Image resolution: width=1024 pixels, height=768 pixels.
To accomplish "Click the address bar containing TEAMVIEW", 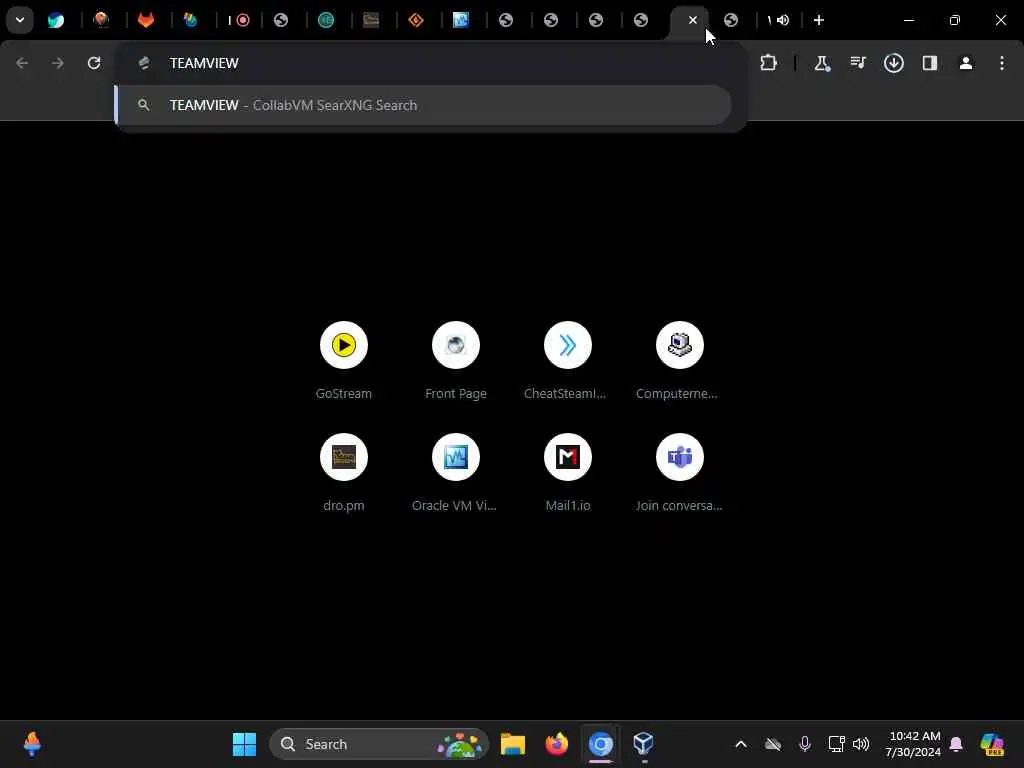I will click(431, 63).
